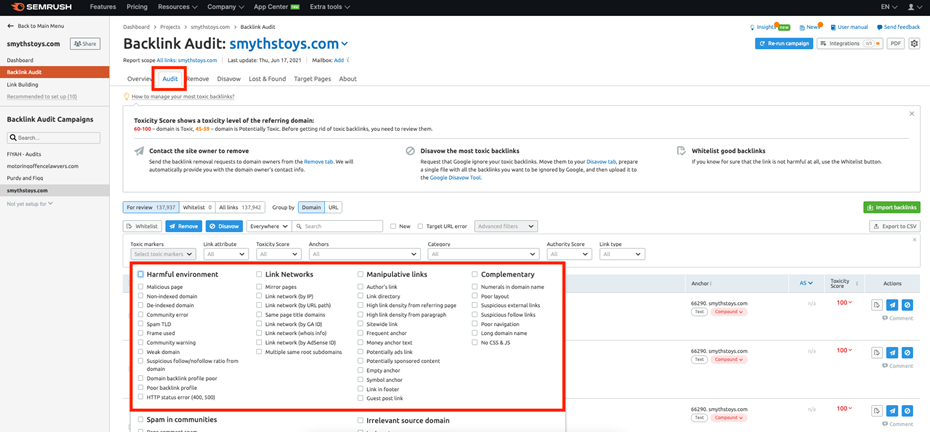930x432 pixels.
Task: Click the Integrations button
Action: [849, 43]
